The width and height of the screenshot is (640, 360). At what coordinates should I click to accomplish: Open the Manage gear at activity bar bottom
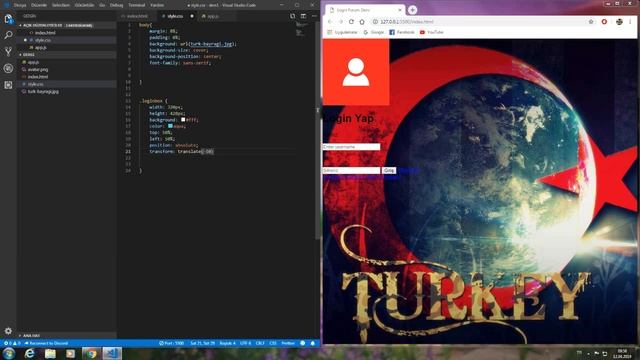point(8,331)
